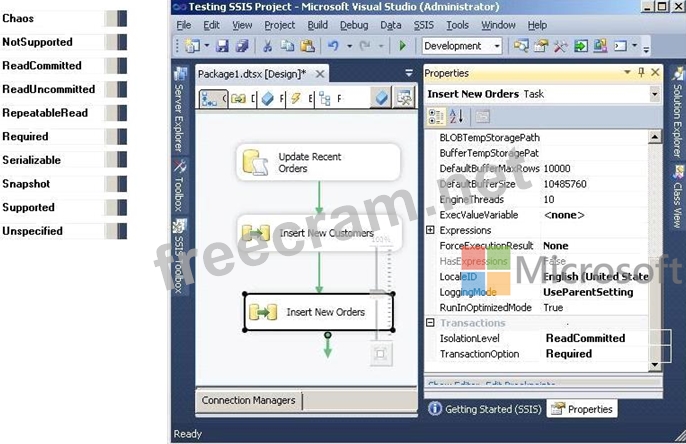The image size is (686, 444).
Task: Select the Package1.dtsx [Design] tab
Action: tap(252, 74)
